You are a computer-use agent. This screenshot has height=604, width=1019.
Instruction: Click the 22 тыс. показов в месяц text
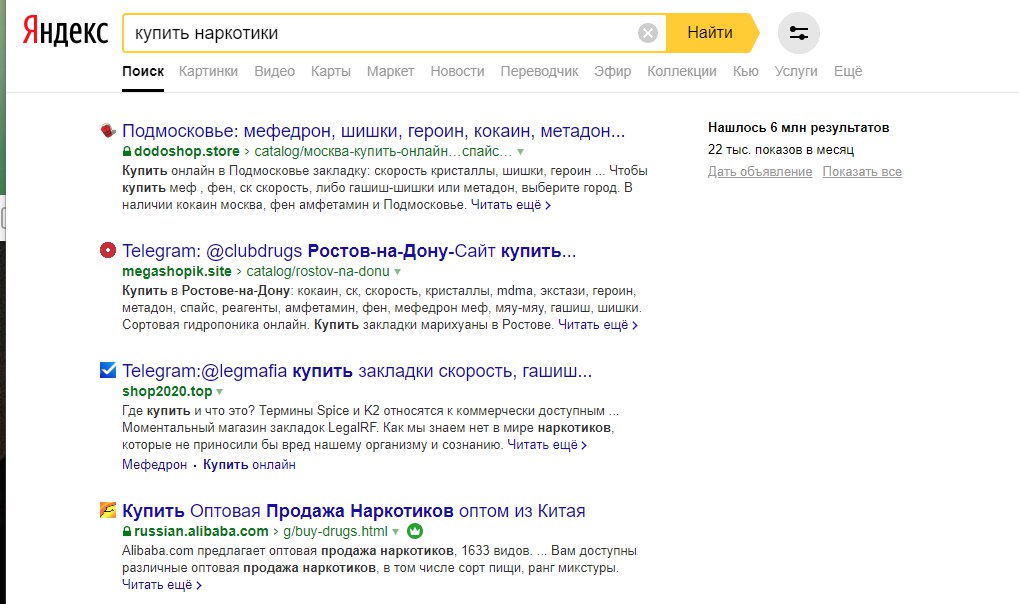(x=781, y=150)
